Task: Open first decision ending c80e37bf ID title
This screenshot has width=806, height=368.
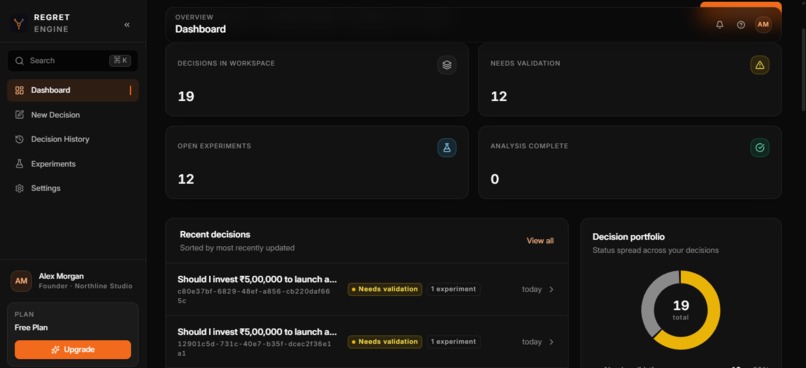Action: pyautogui.click(x=257, y=280)
